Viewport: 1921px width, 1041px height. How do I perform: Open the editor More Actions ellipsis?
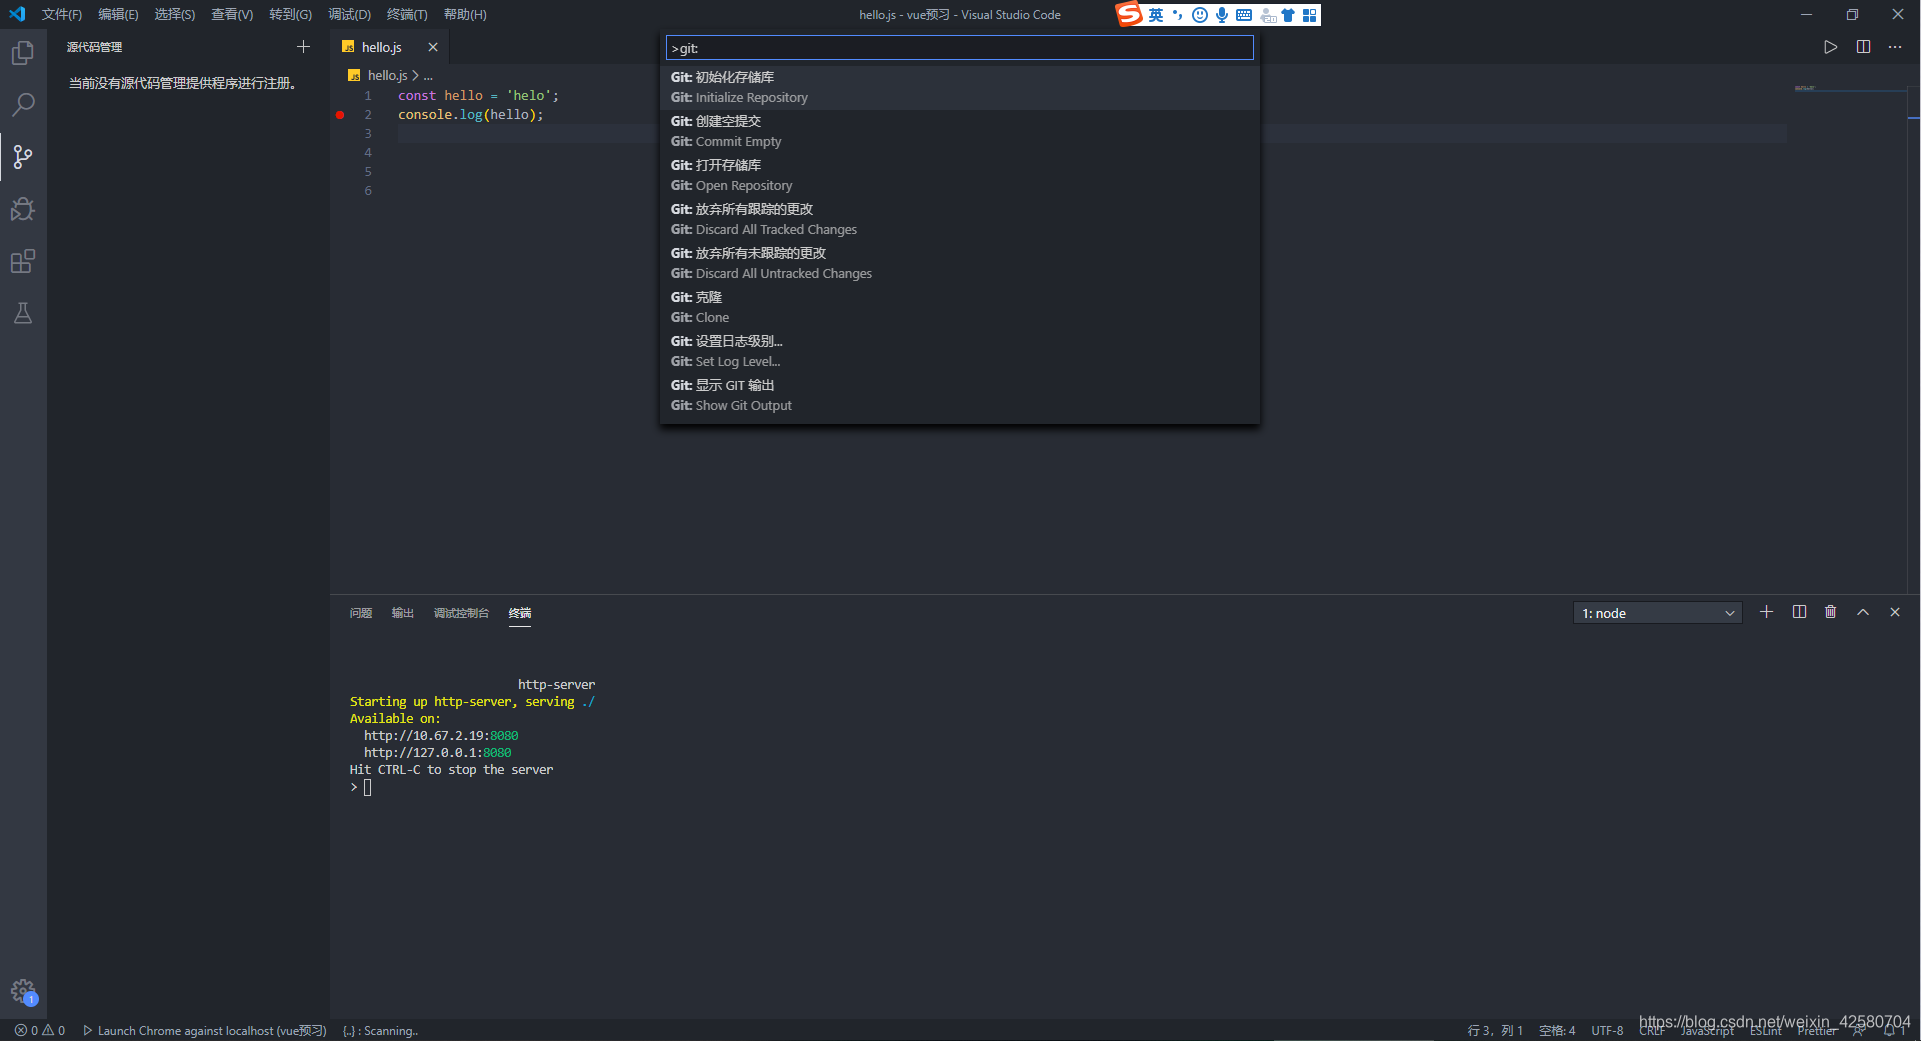coord(1895,47)
